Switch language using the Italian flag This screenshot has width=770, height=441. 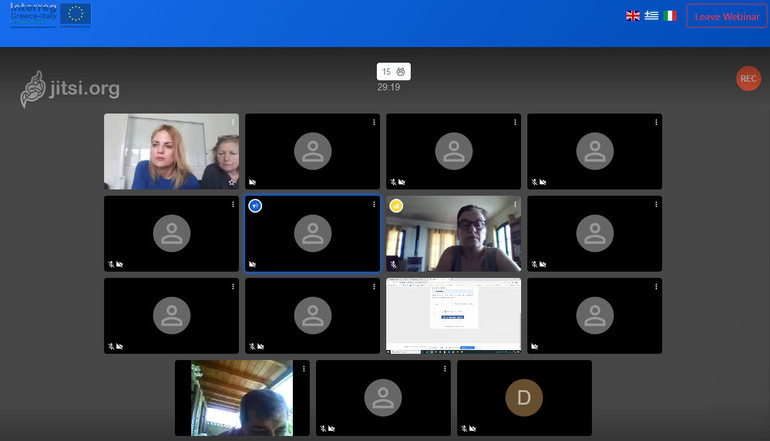tap(670, 16)
